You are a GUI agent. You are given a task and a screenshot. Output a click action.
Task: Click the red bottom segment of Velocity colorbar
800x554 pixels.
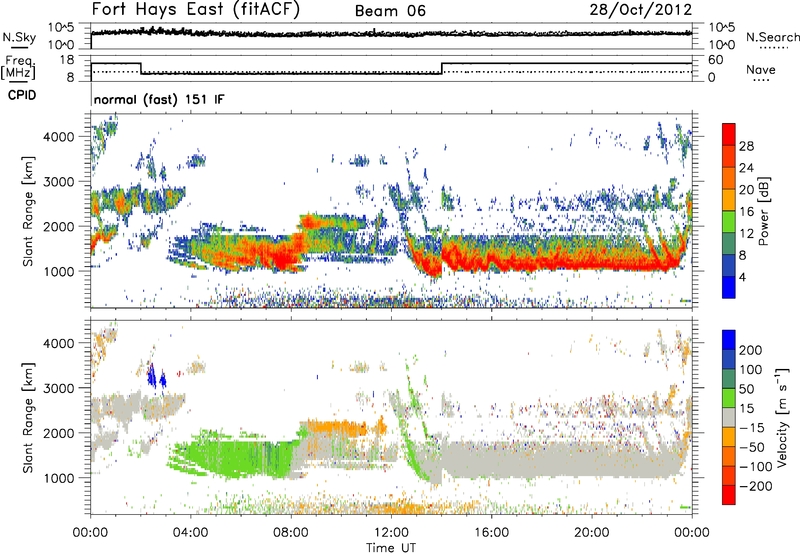(x=729, y=495)
